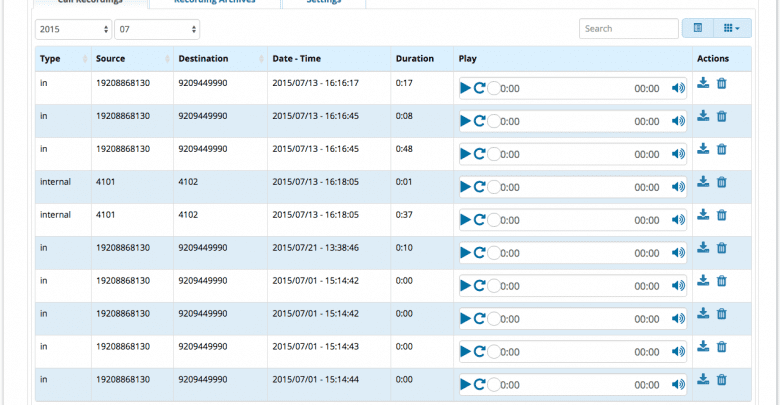Play the 2015/07/21 recording
Image resolution: width=780 pixels, height=405 pixels.
[x=466, y=253]
